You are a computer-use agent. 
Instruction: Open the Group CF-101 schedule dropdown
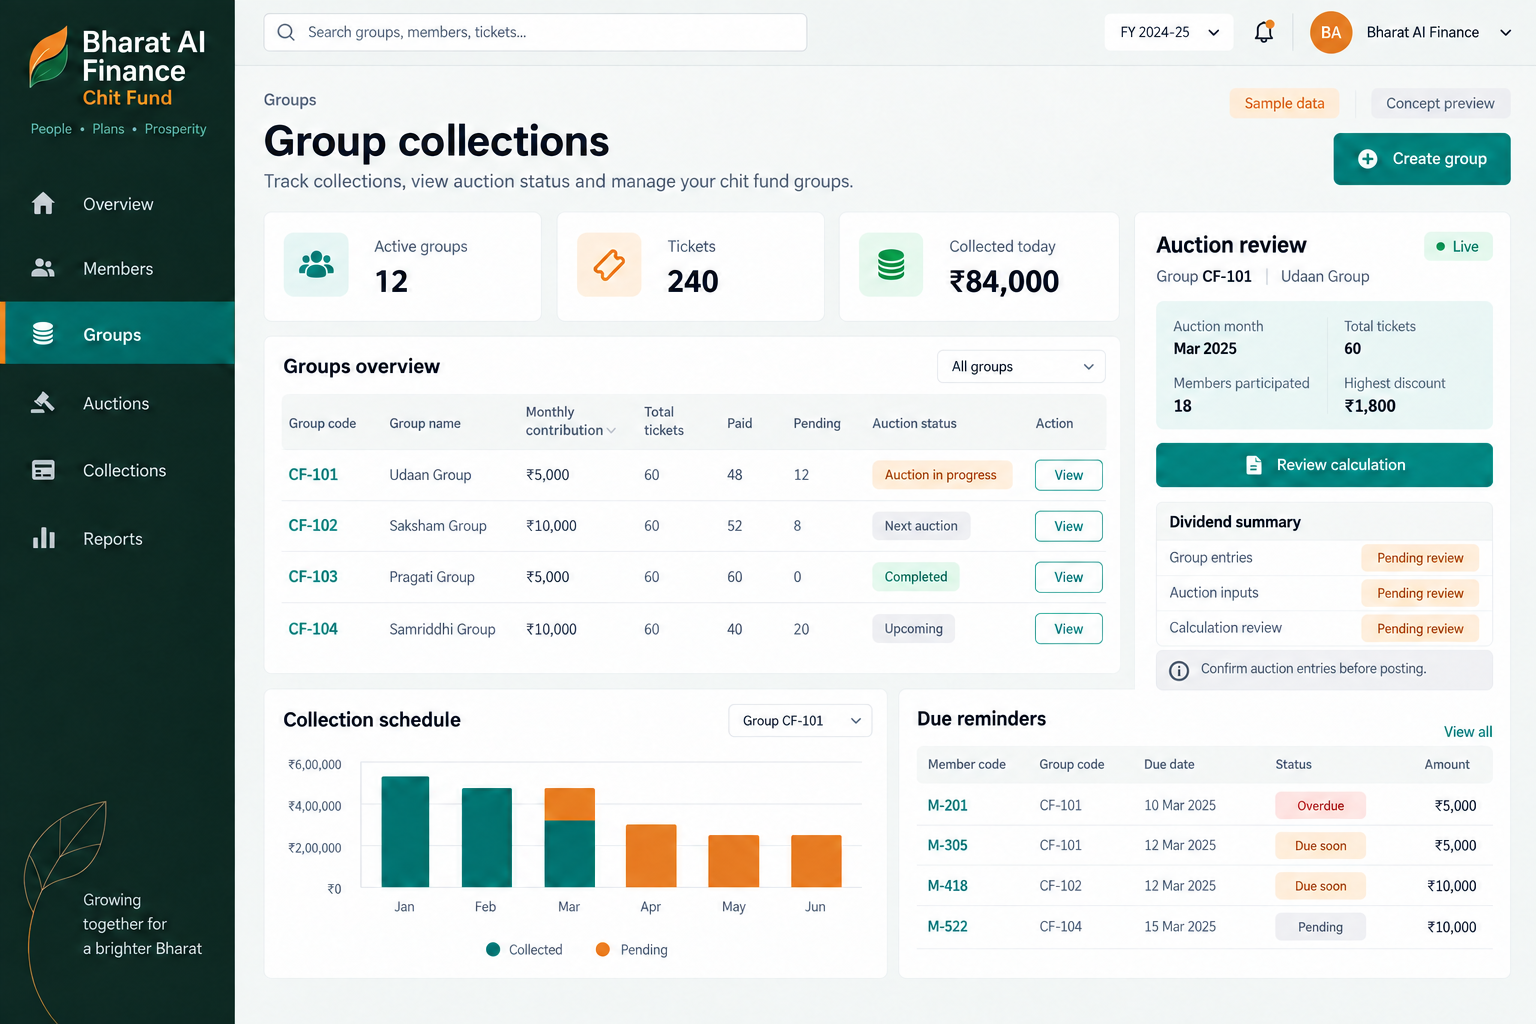coord(800,721)
